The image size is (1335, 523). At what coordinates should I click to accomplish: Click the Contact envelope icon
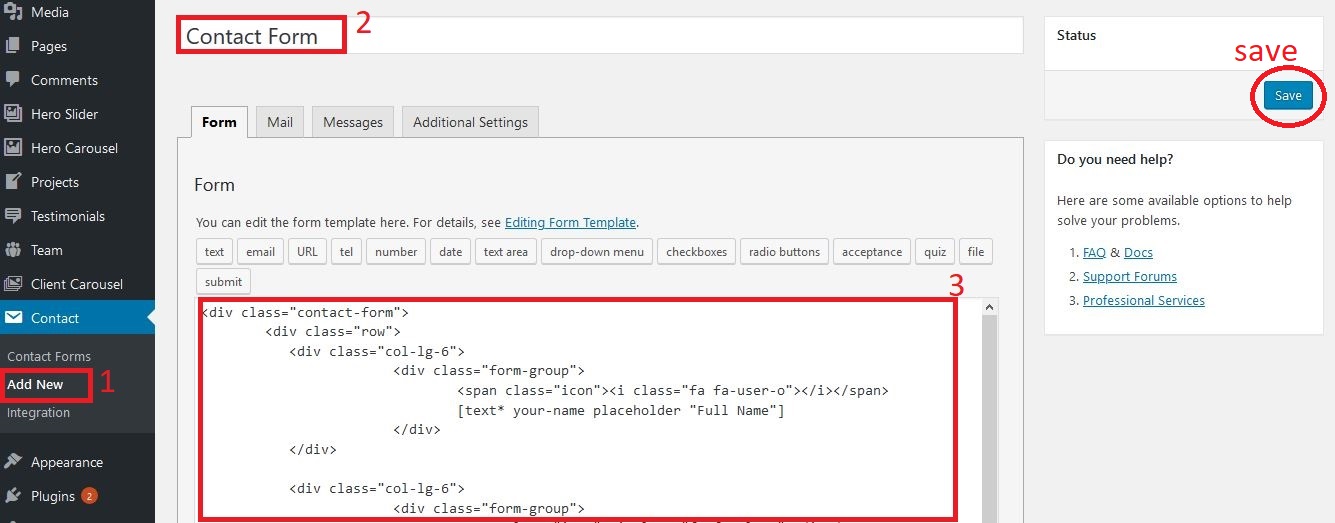(x=14, y=318)
